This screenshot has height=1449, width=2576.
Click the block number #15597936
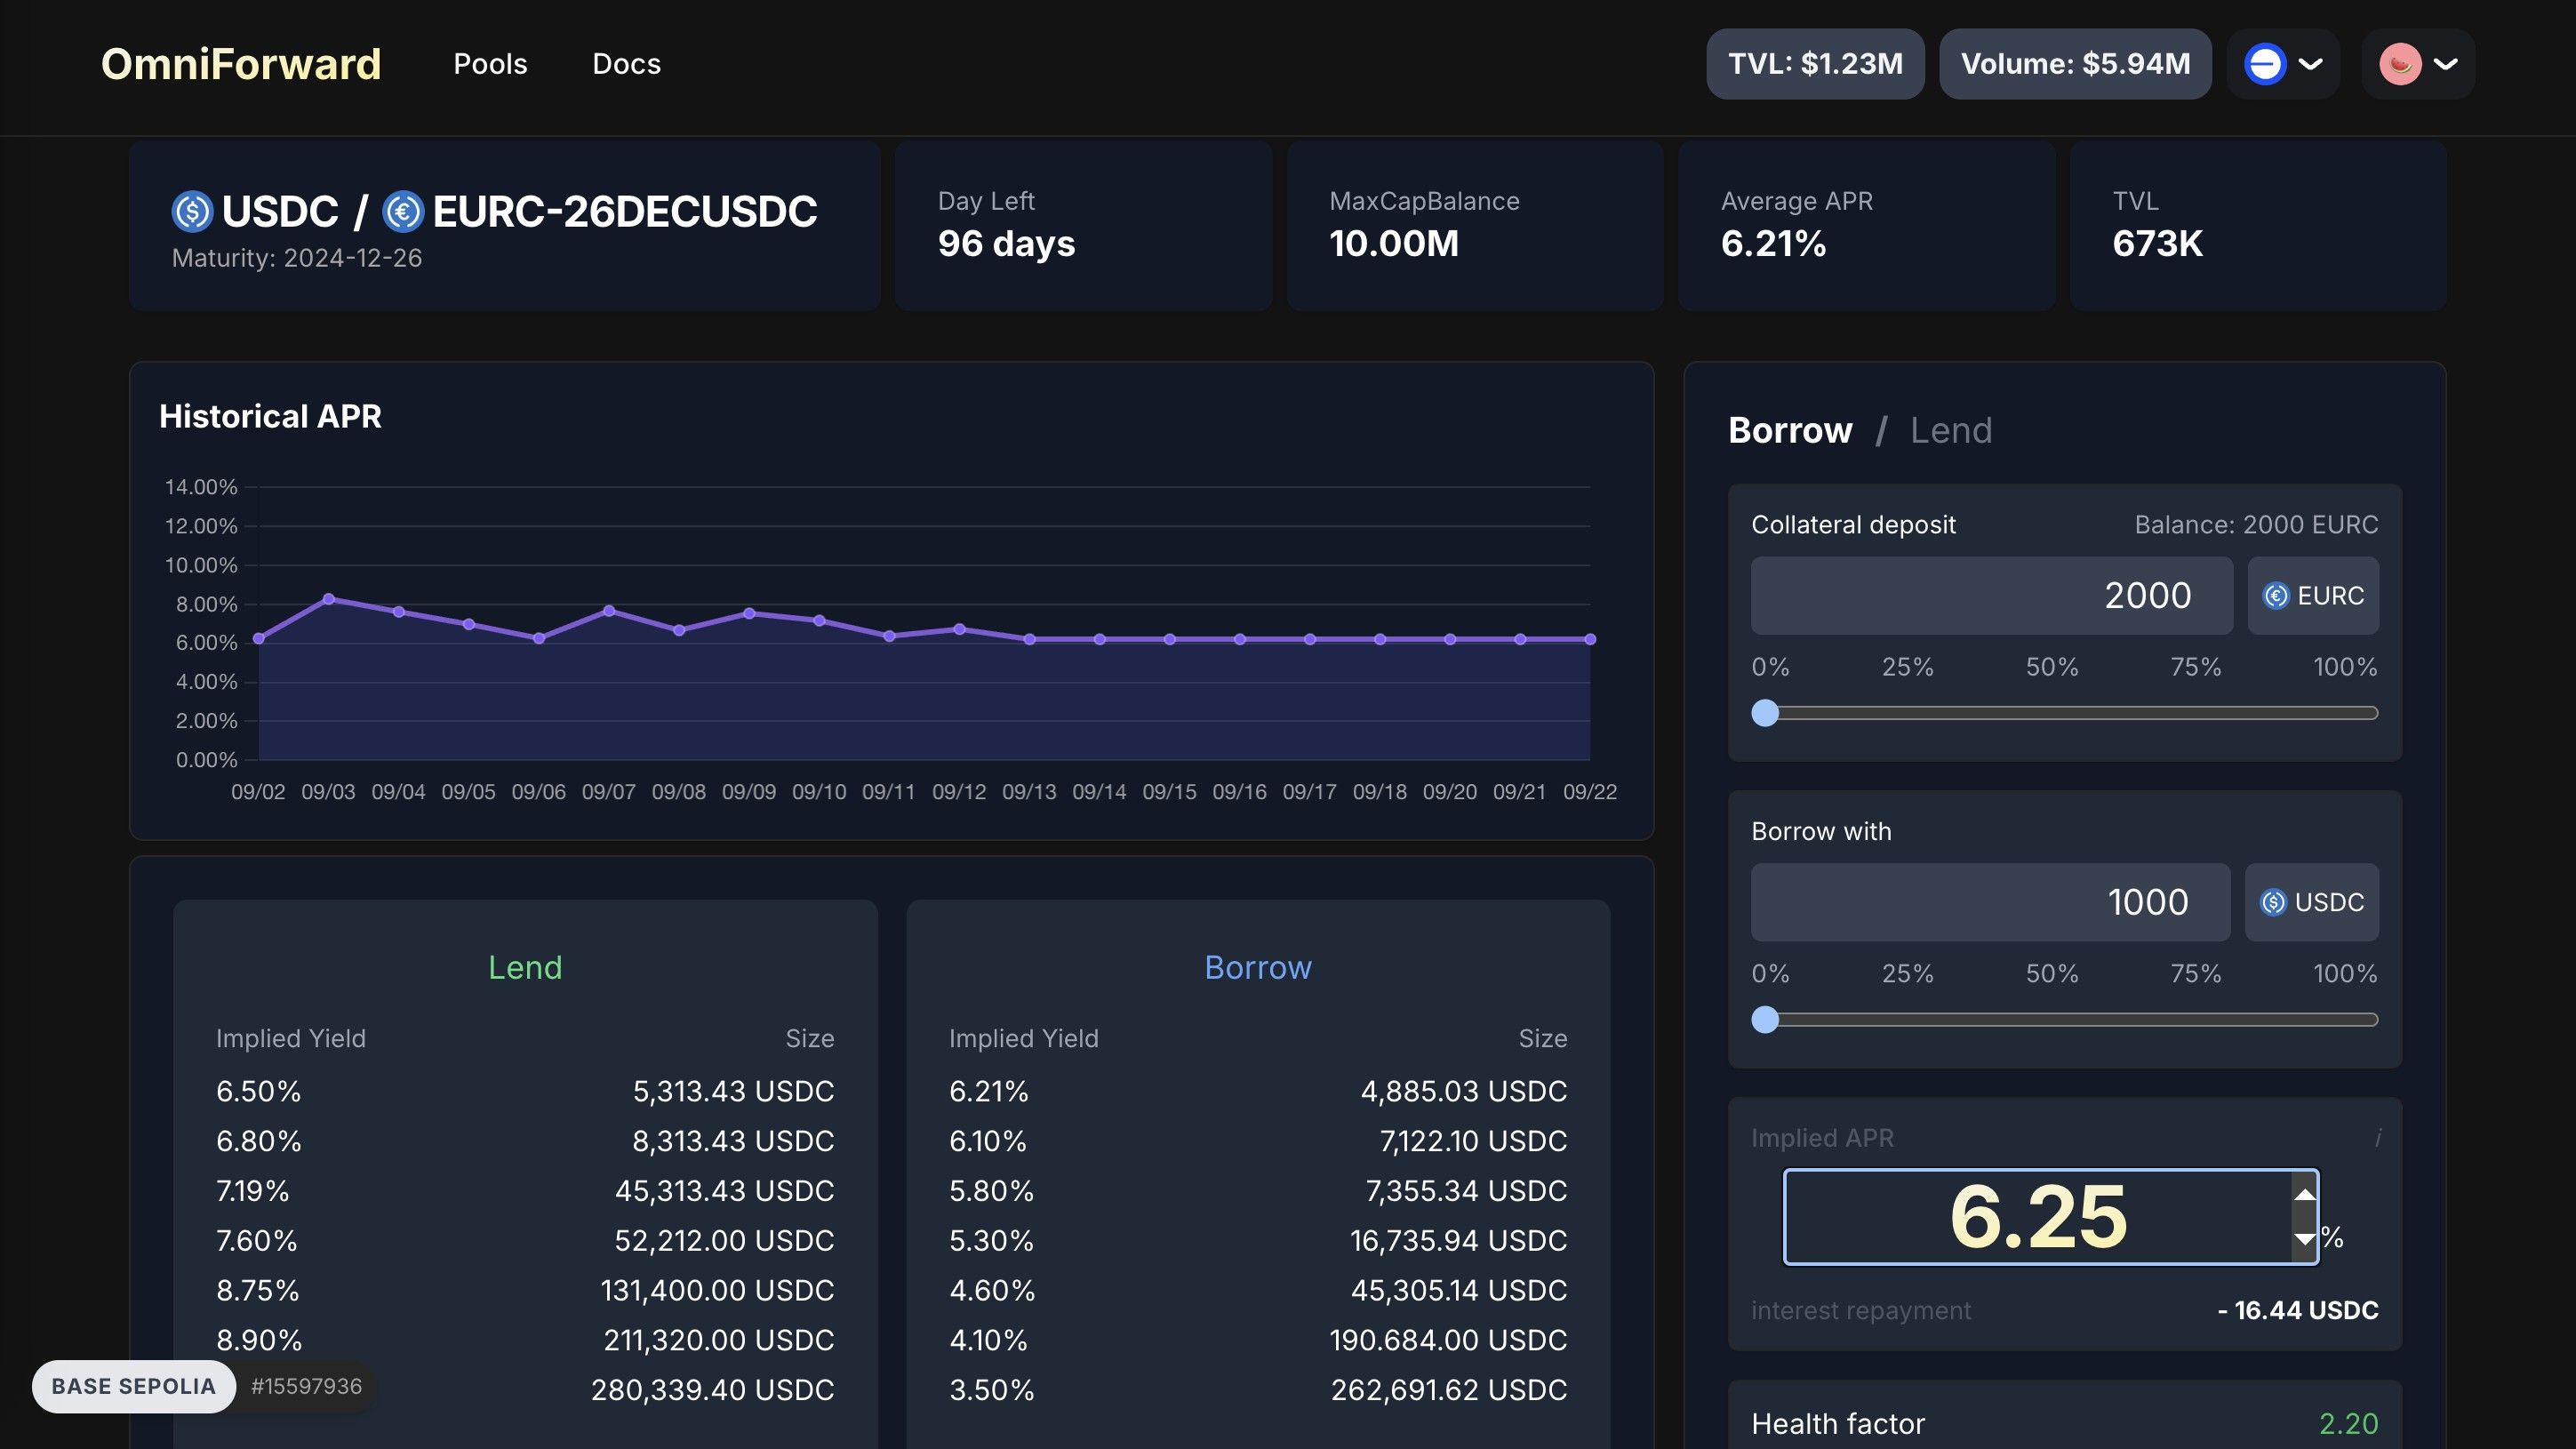(306, 1386)
